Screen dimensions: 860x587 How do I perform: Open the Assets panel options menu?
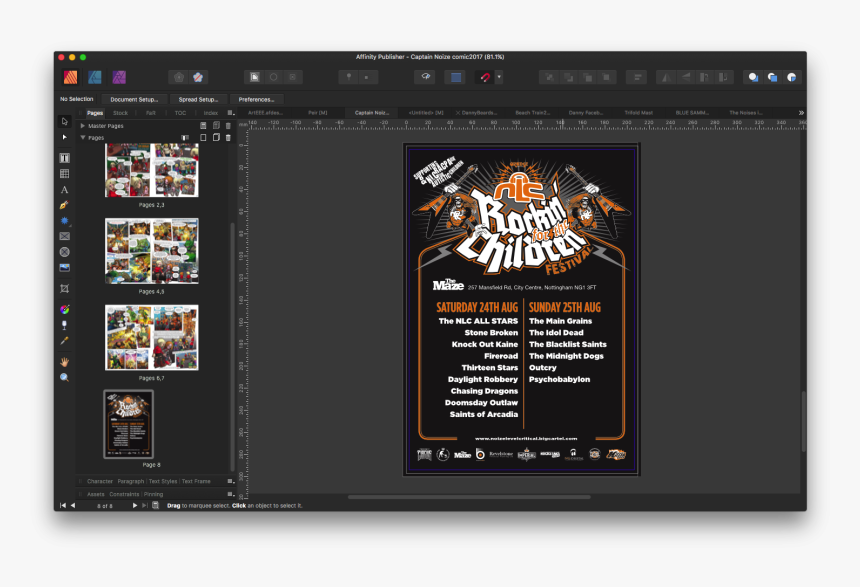click(231, 494)
